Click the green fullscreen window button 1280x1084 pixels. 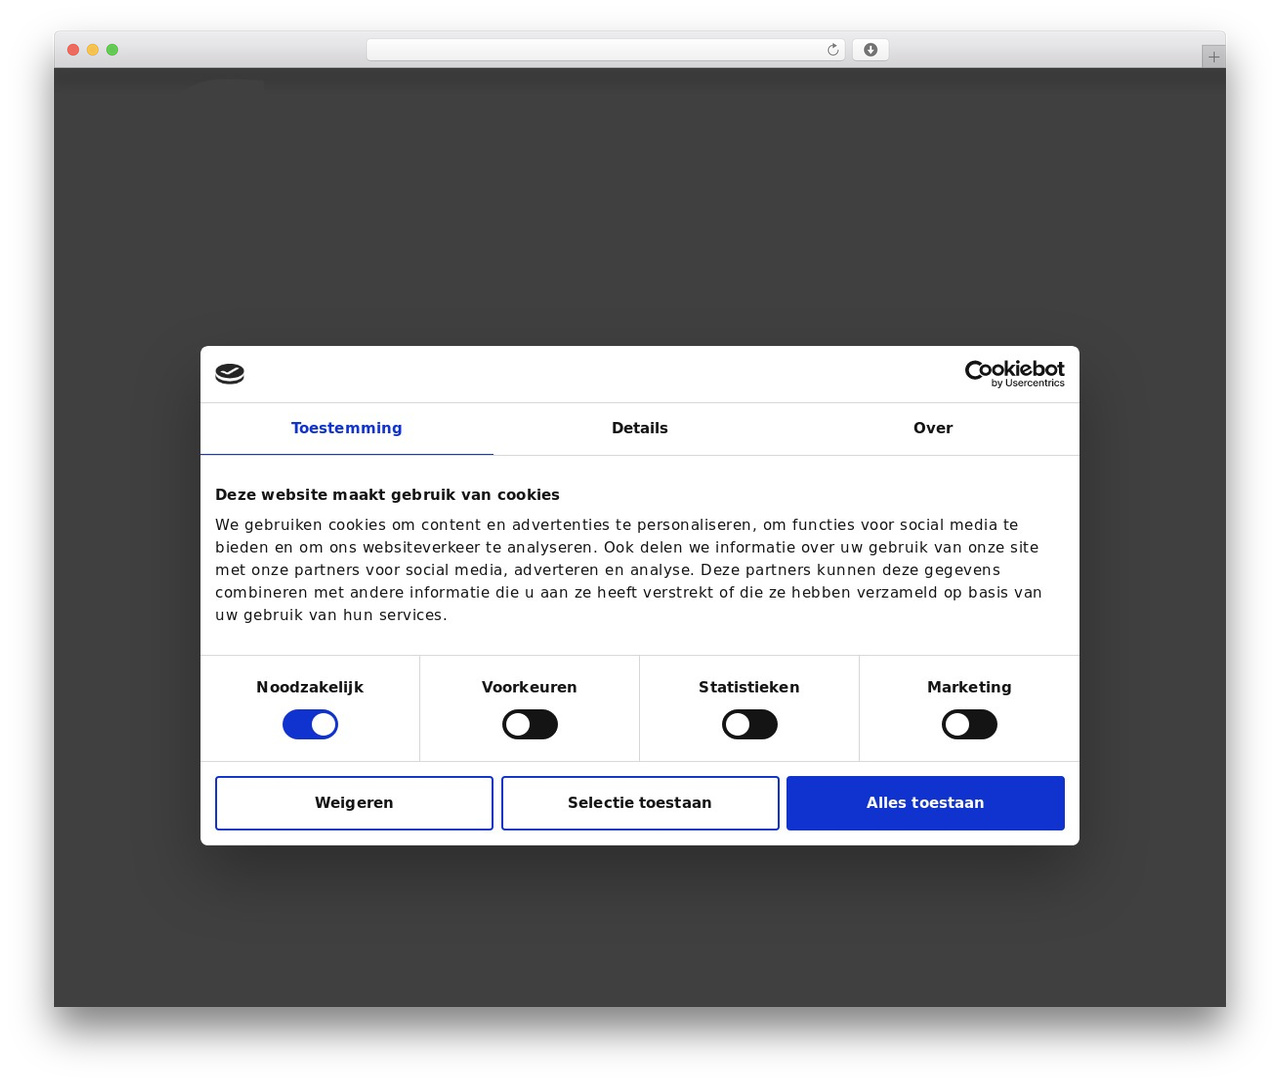(112, 50)
